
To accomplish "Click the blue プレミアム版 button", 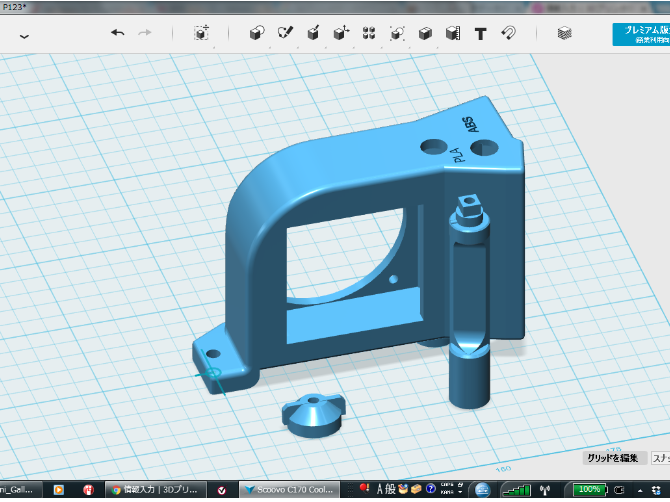I will [x=641, y=34].
